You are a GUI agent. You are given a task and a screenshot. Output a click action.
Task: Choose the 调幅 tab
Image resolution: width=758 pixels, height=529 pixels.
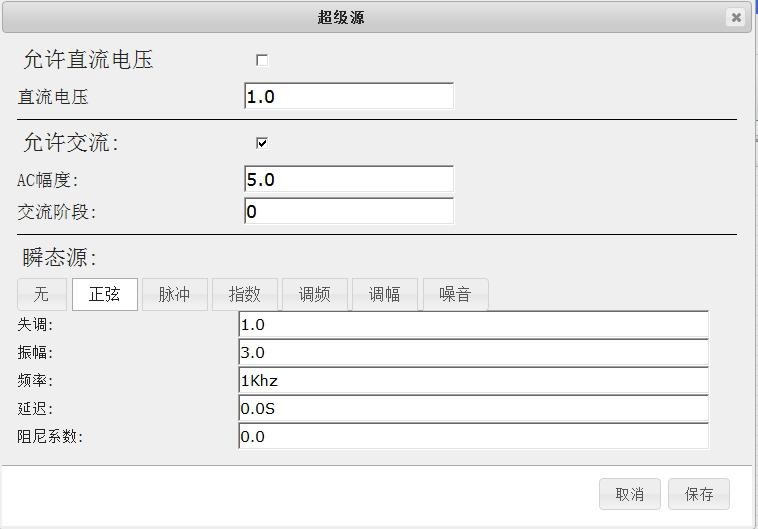(385, 294)
